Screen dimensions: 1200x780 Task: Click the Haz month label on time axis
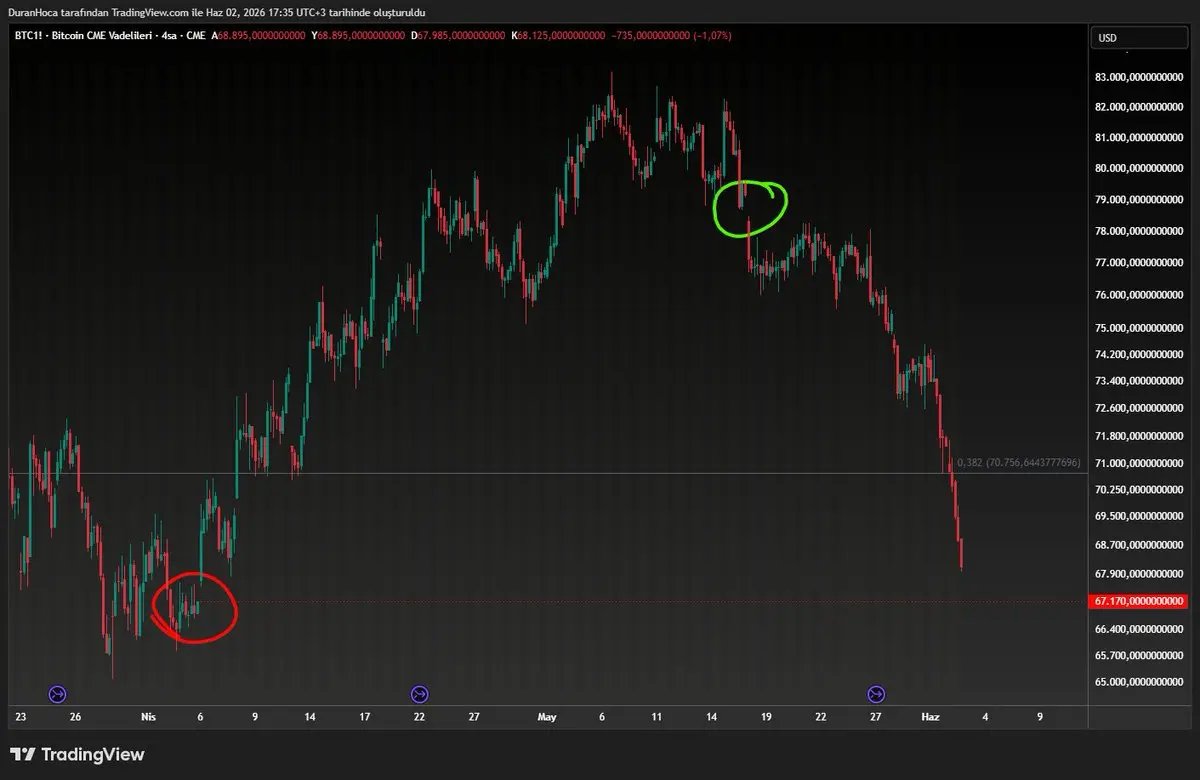pos(930,717)
